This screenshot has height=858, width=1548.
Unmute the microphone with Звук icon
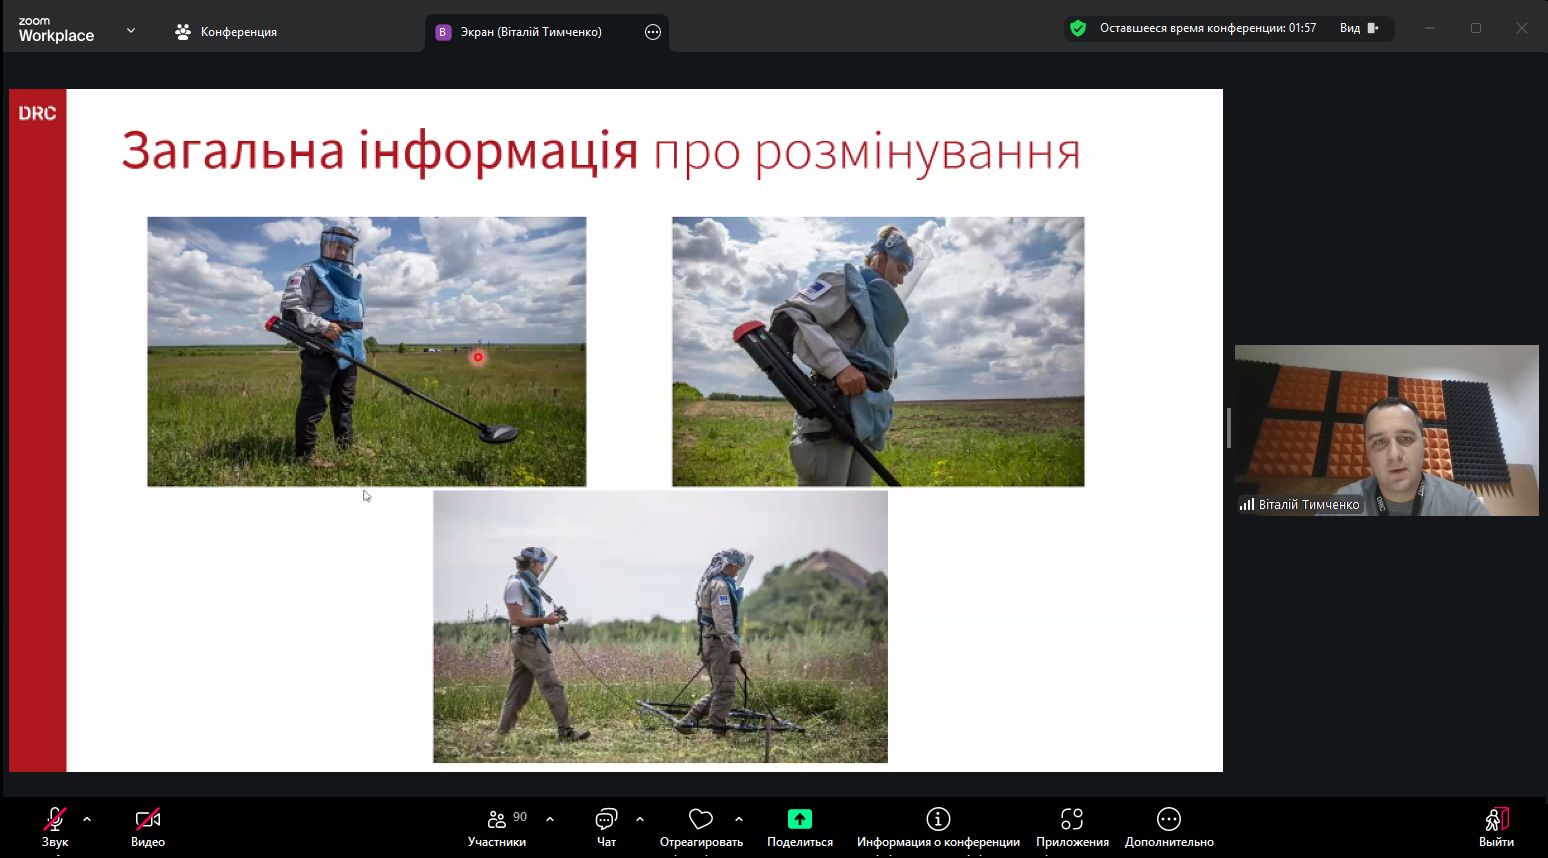[x=54, y=821]
